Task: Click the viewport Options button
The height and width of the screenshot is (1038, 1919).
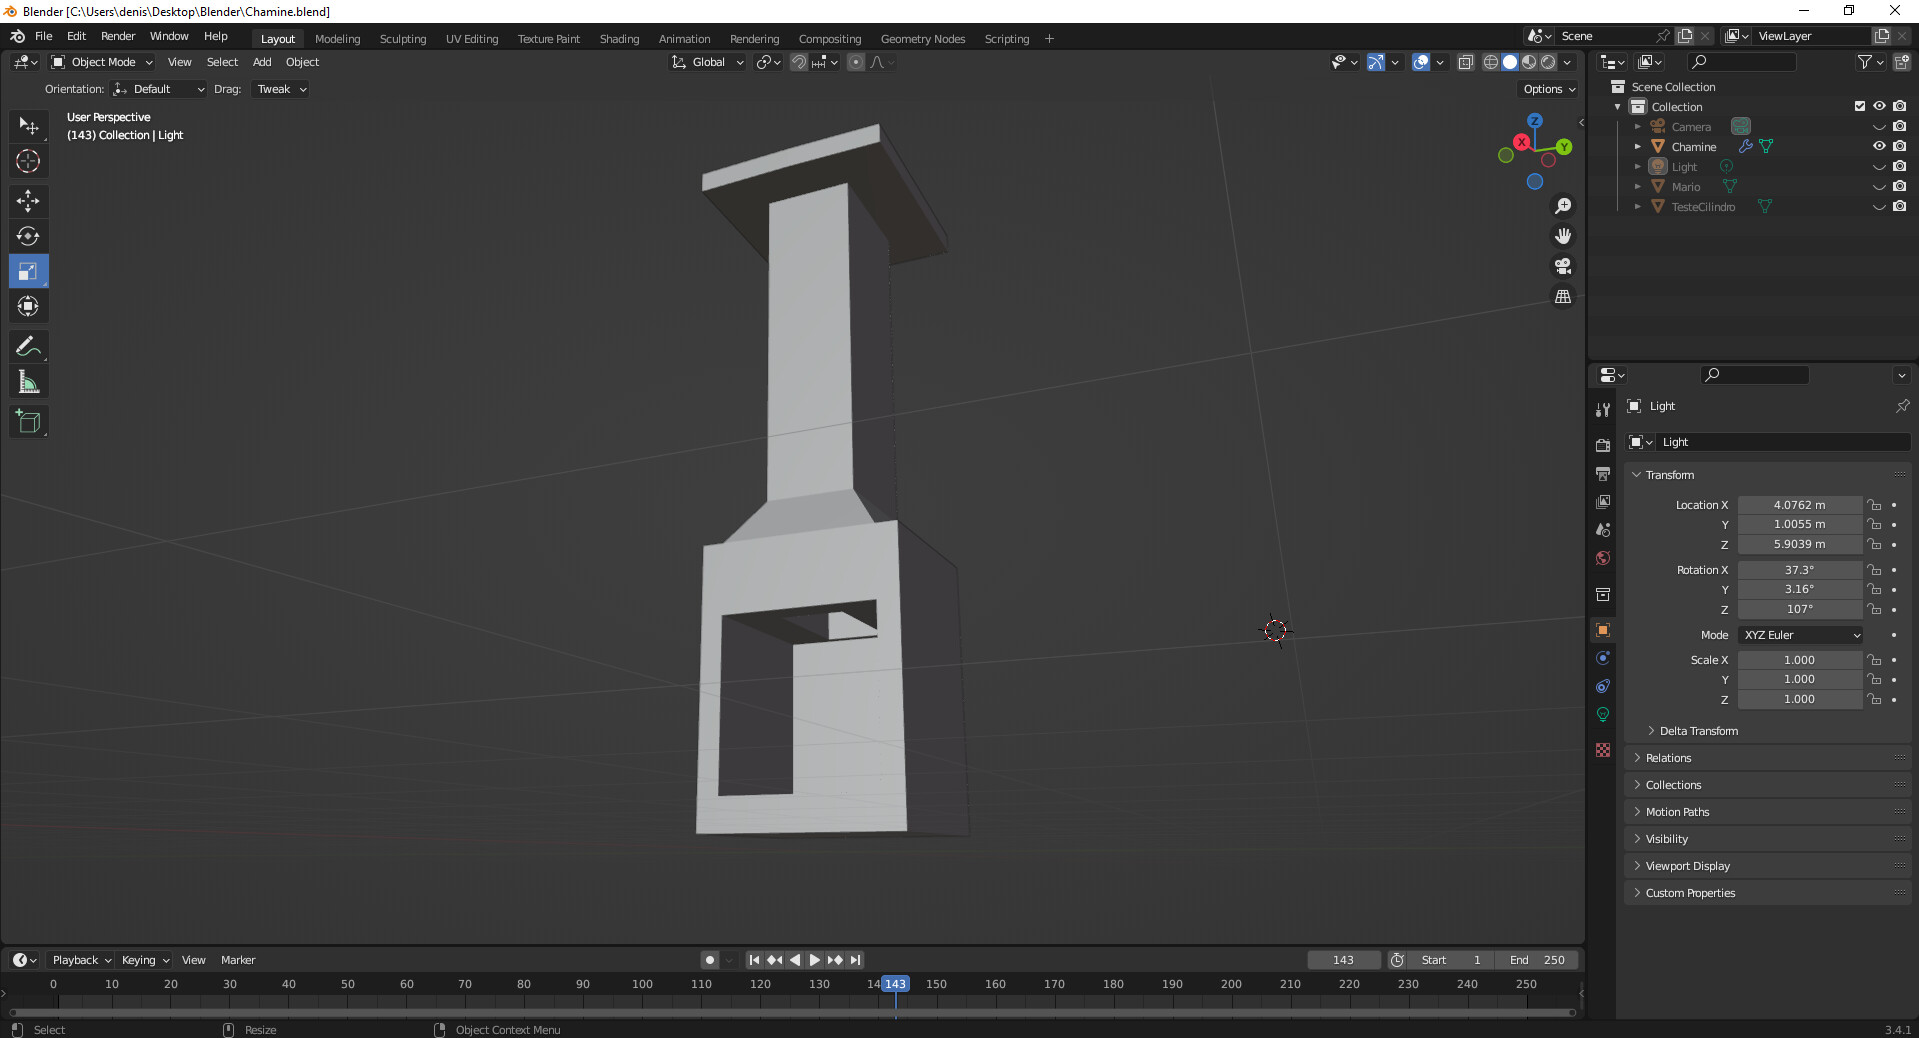Action: point(1548,89)
